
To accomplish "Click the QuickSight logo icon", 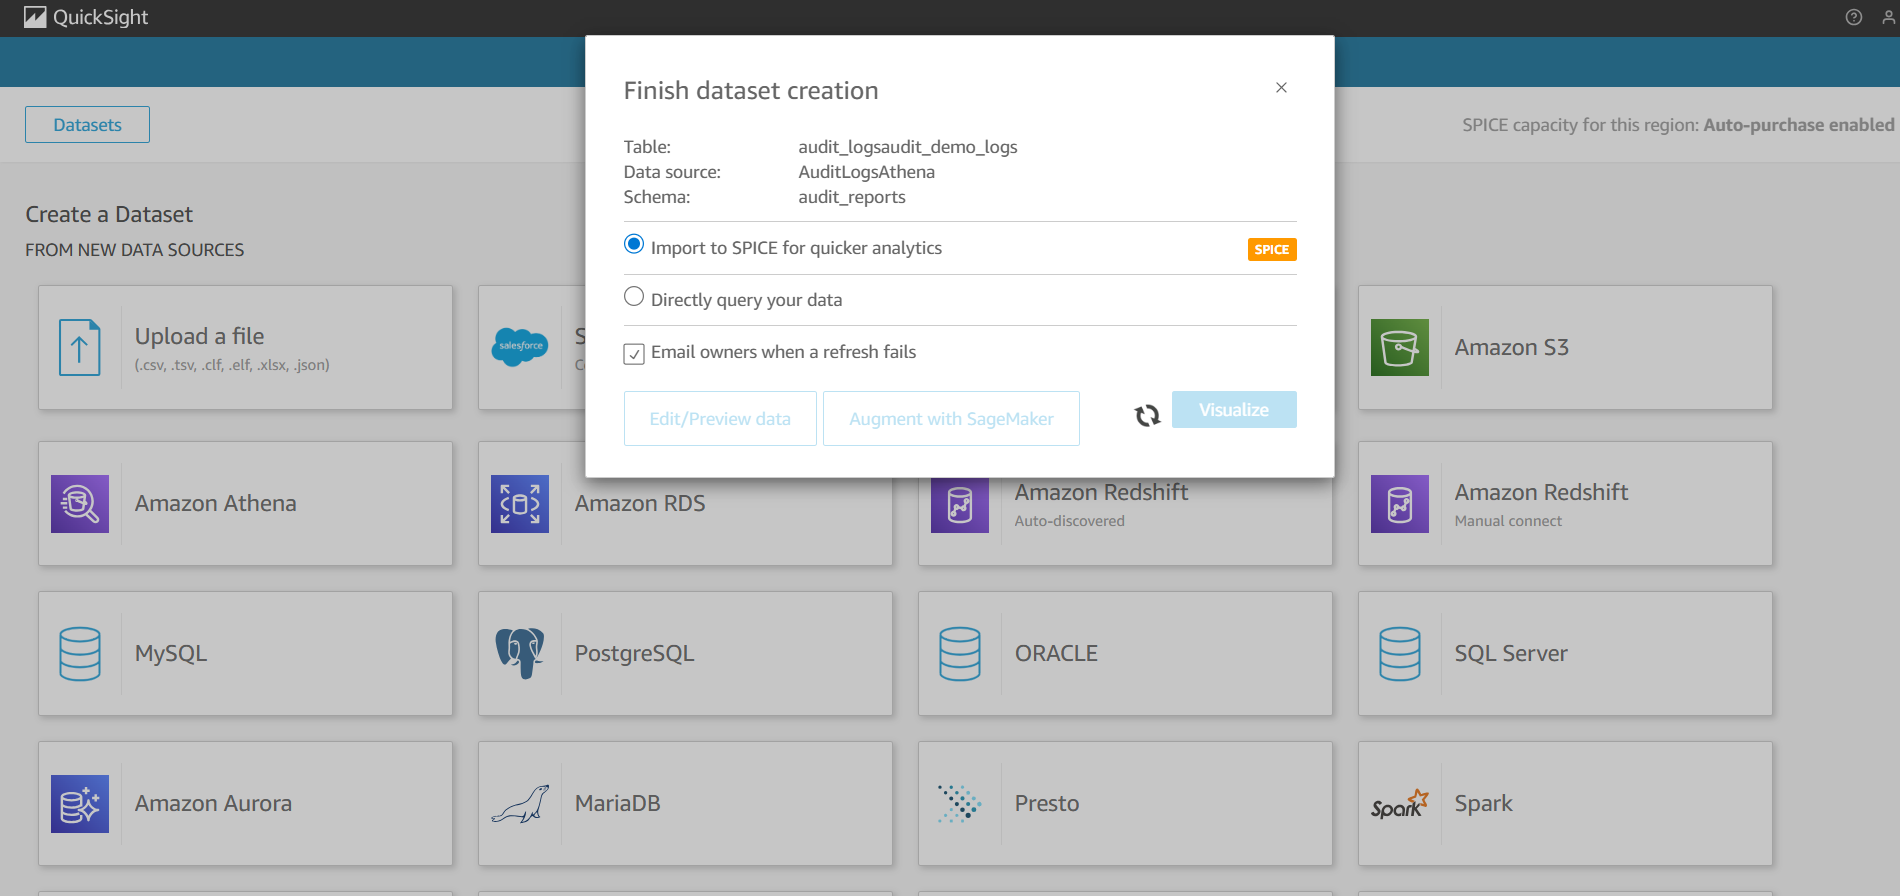I will (35, 17).
